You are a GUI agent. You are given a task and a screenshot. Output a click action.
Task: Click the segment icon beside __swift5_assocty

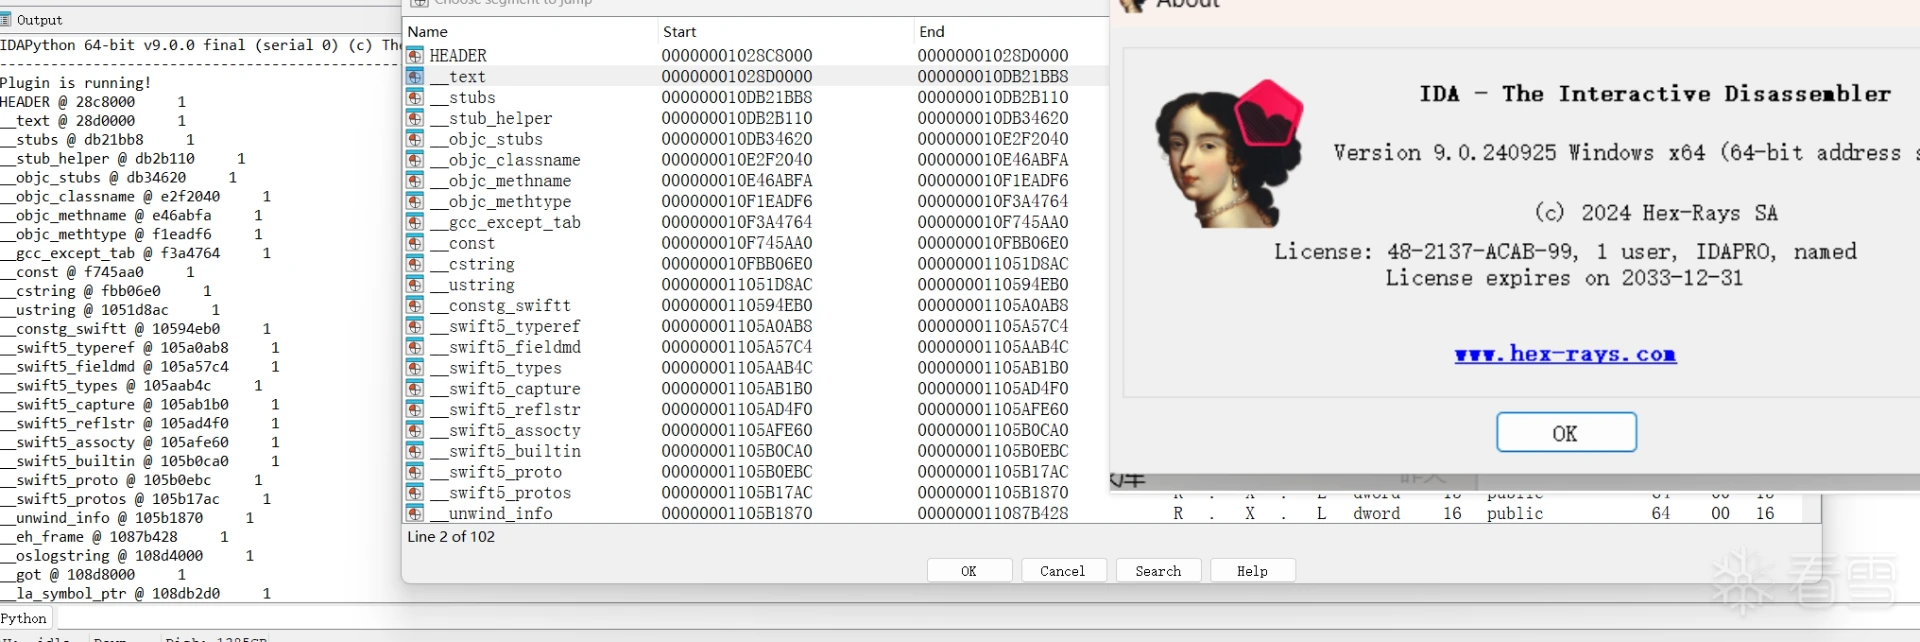[x=414, y=430]
